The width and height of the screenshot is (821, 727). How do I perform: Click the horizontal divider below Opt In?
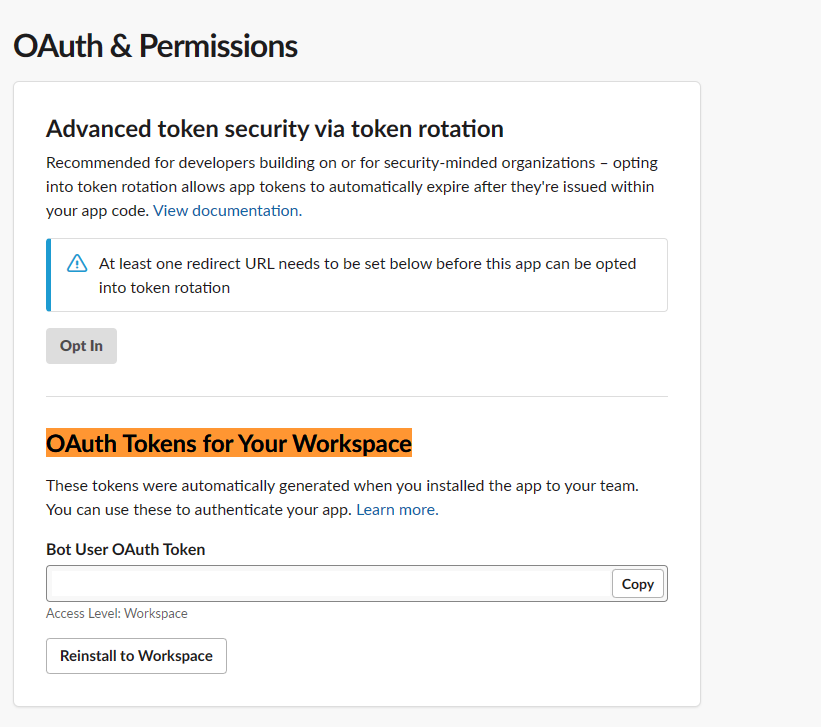356,396
